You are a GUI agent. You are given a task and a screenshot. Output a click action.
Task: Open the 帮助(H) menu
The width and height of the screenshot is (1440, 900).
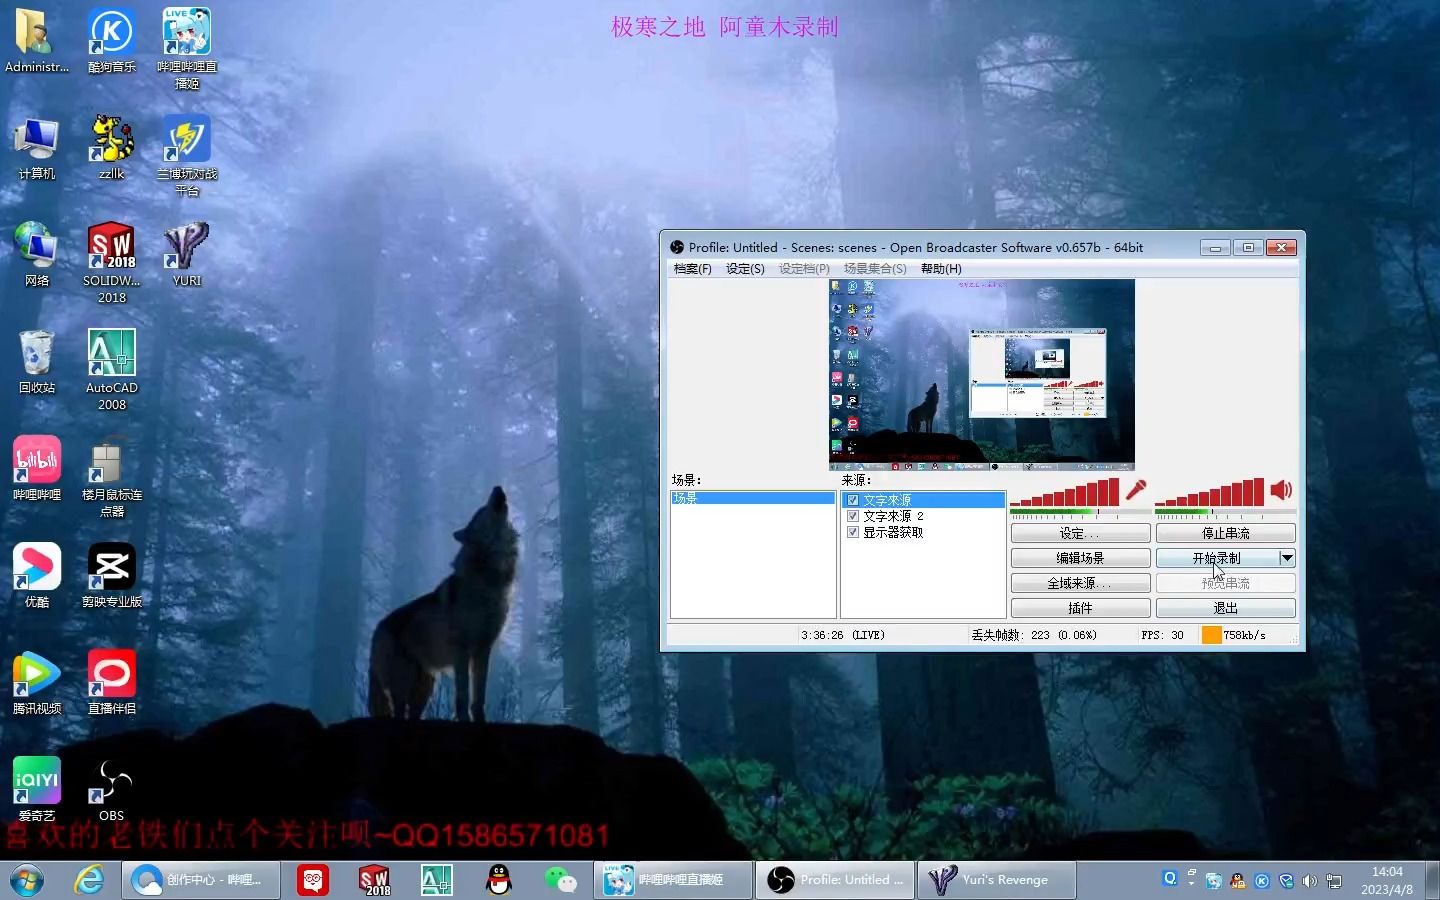coord(941,269)
